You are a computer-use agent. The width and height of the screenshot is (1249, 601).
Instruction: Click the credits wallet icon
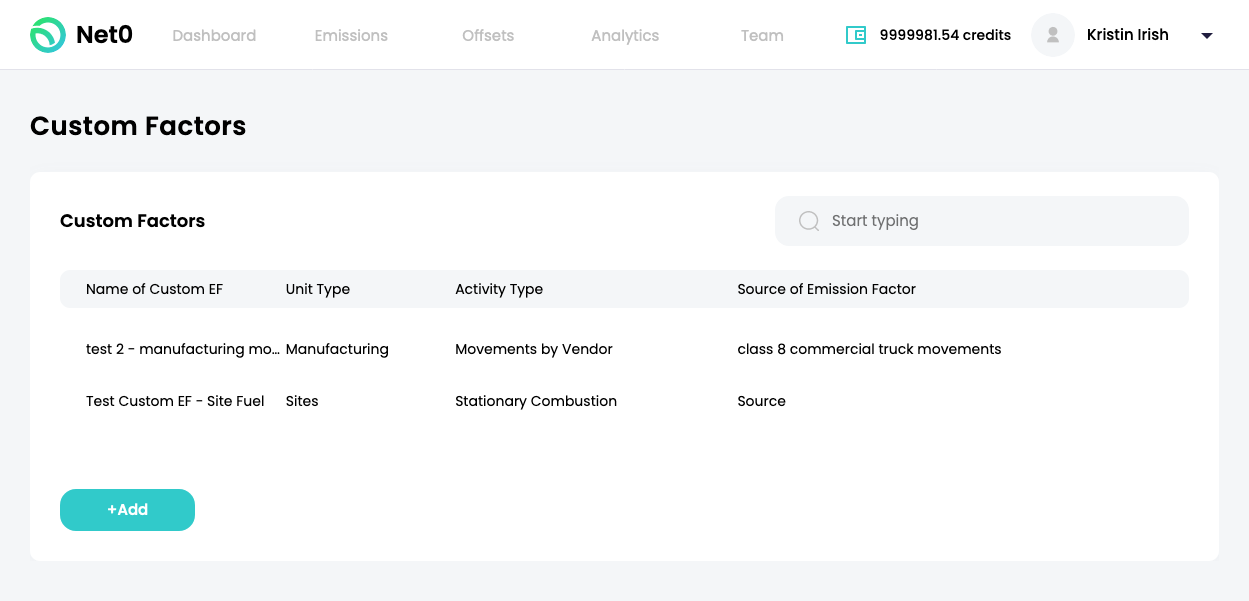[856, 35]
